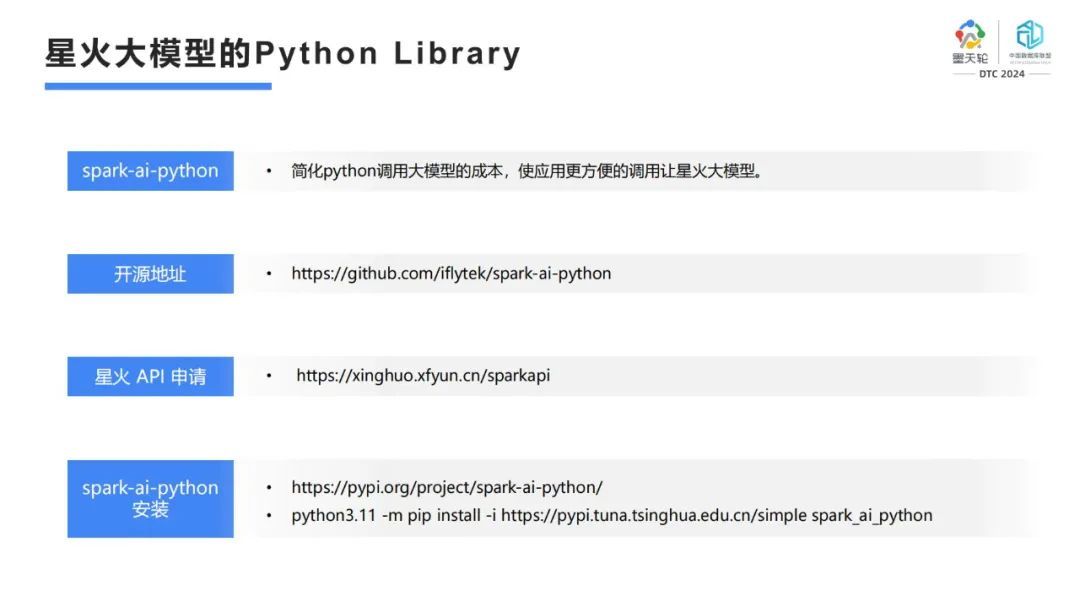Select the 开源地址 blue label
Screen dimensions: 1080x607
[150, 274]
